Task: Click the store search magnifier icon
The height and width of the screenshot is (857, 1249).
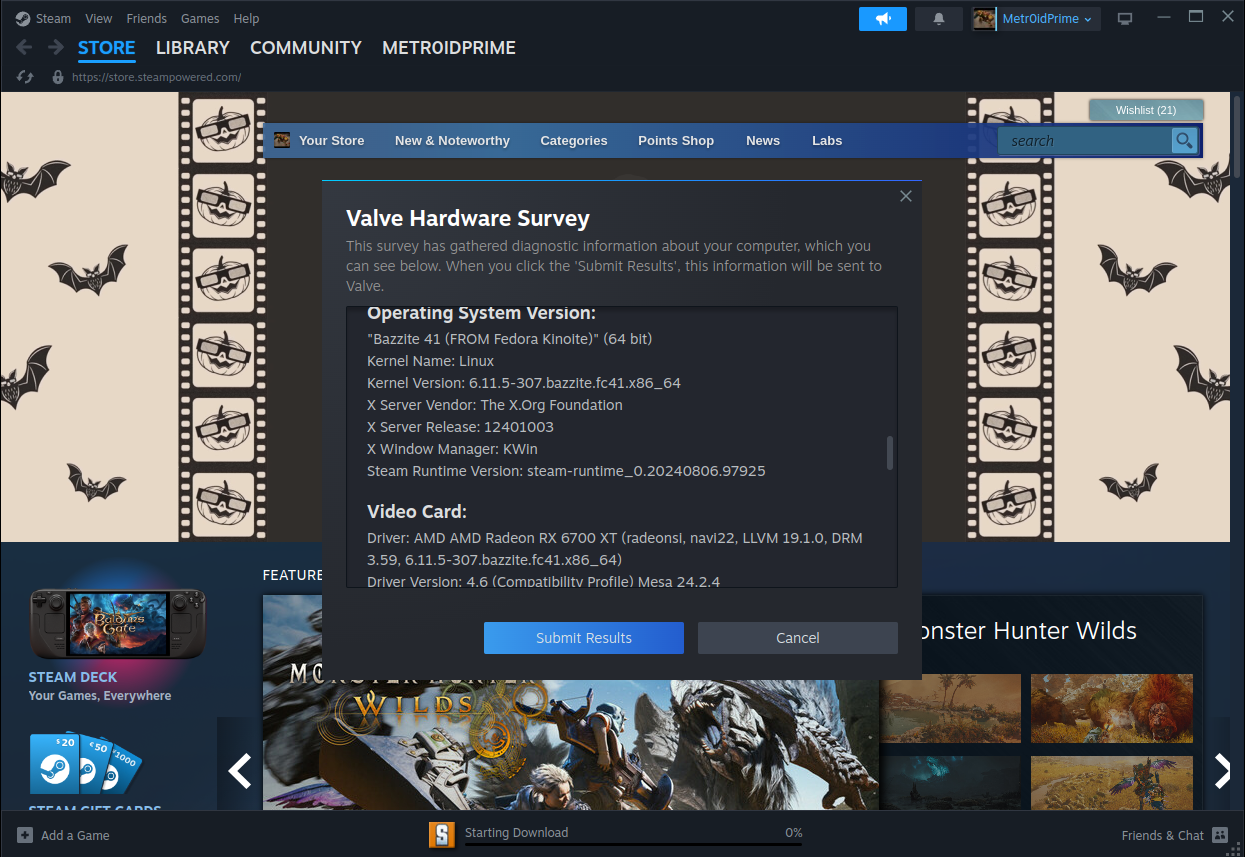Action: pyautogui.click(x=1183, y=141)
